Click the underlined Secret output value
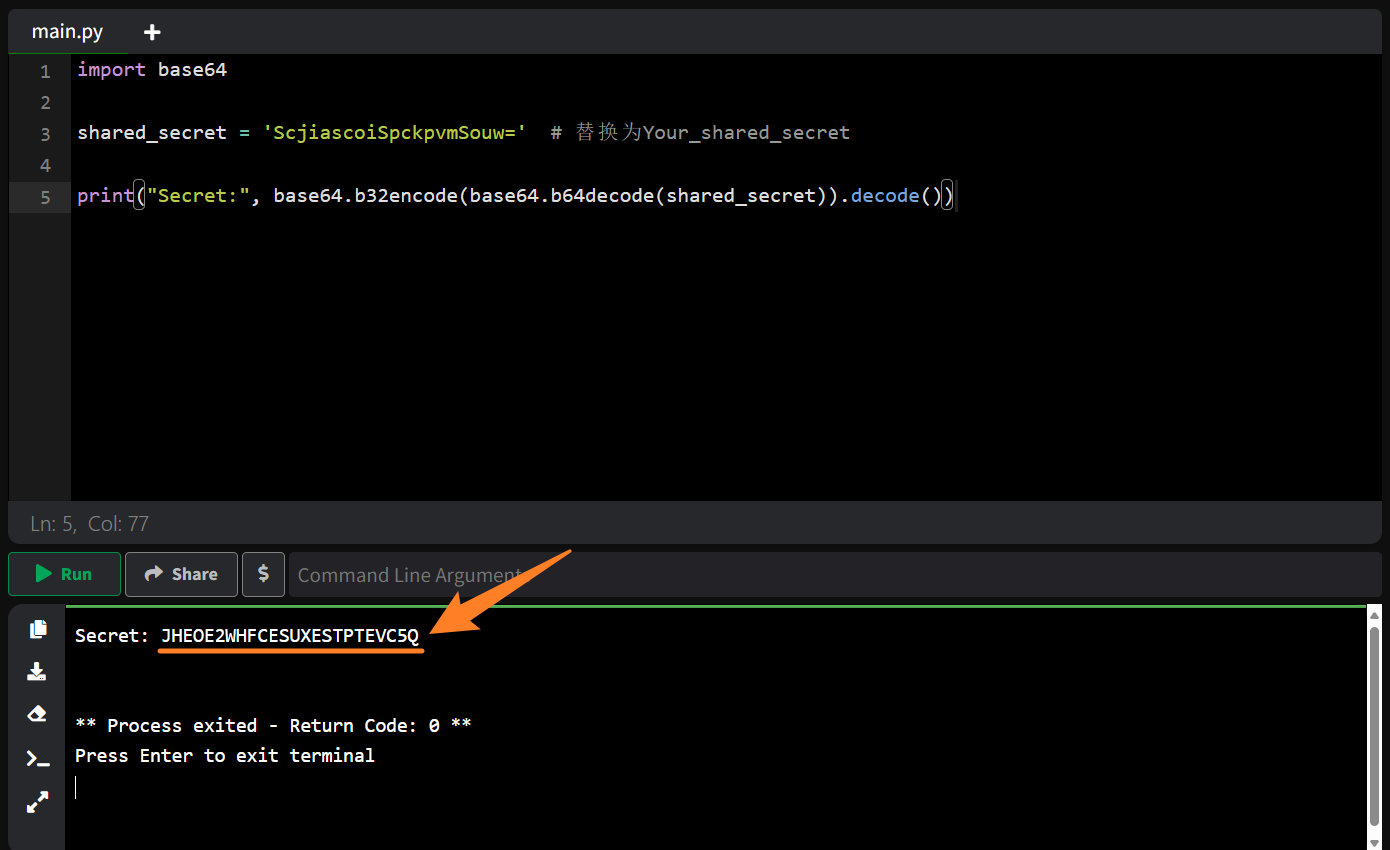The image size is (1390, 850). tap(290, 636)
